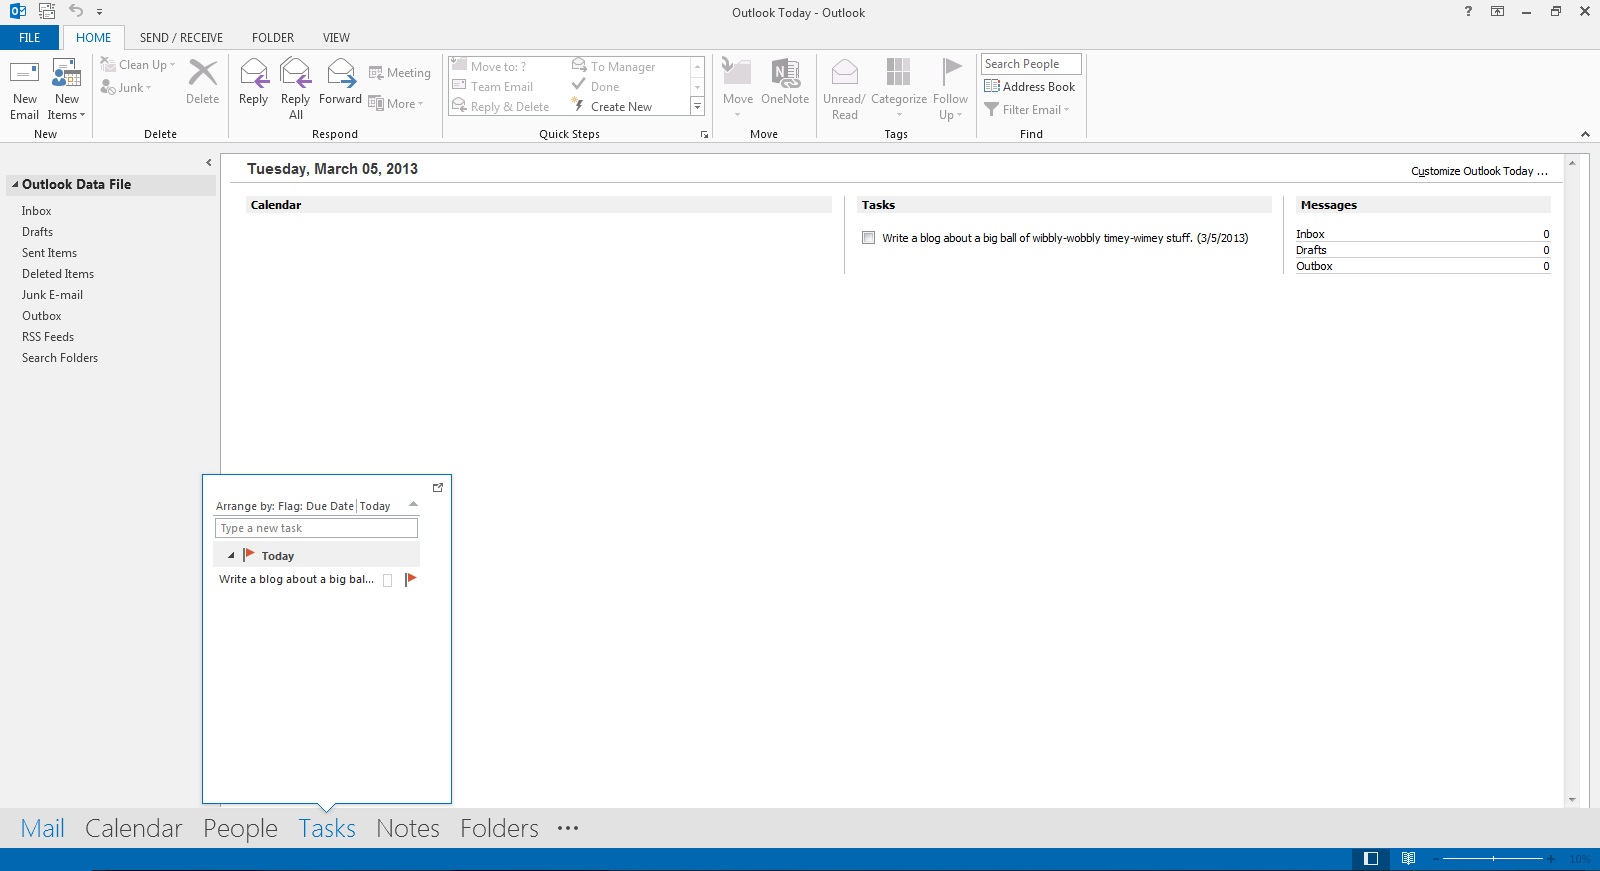Dock the Tasks peek pane
Image resolution: width=1600 pixels, height=871 pixels.
click(437, 488)
